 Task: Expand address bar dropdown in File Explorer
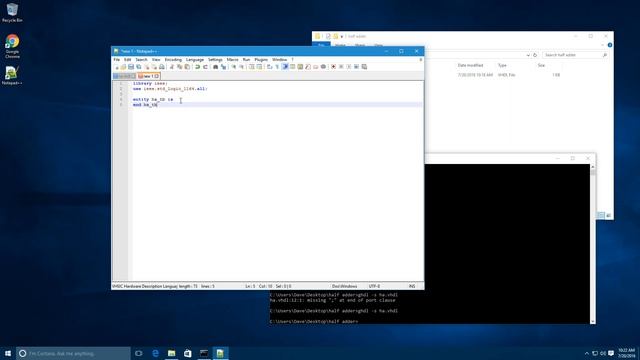[528, 55]
